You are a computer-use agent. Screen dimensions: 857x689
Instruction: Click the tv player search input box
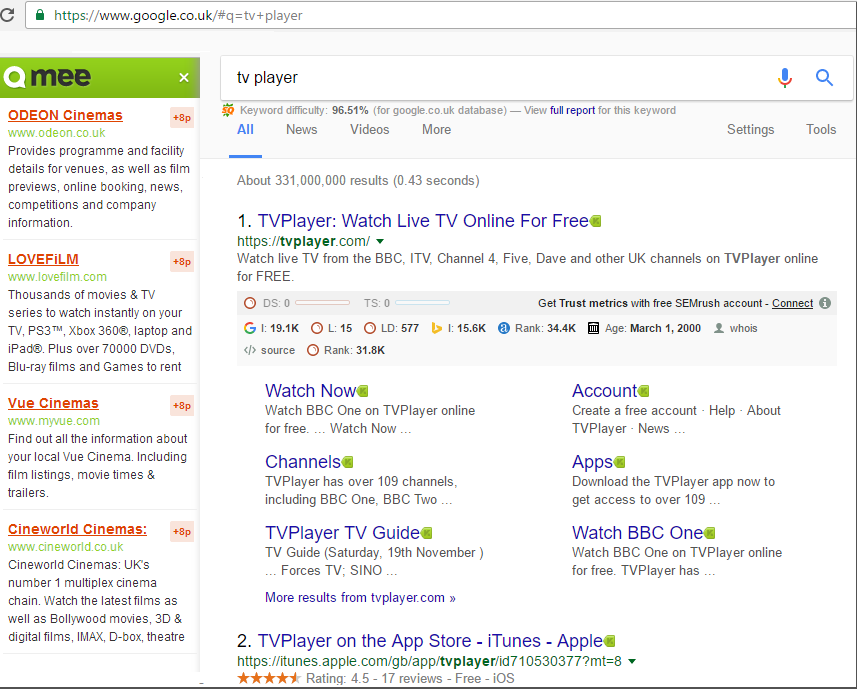click(x=497, y=78)
